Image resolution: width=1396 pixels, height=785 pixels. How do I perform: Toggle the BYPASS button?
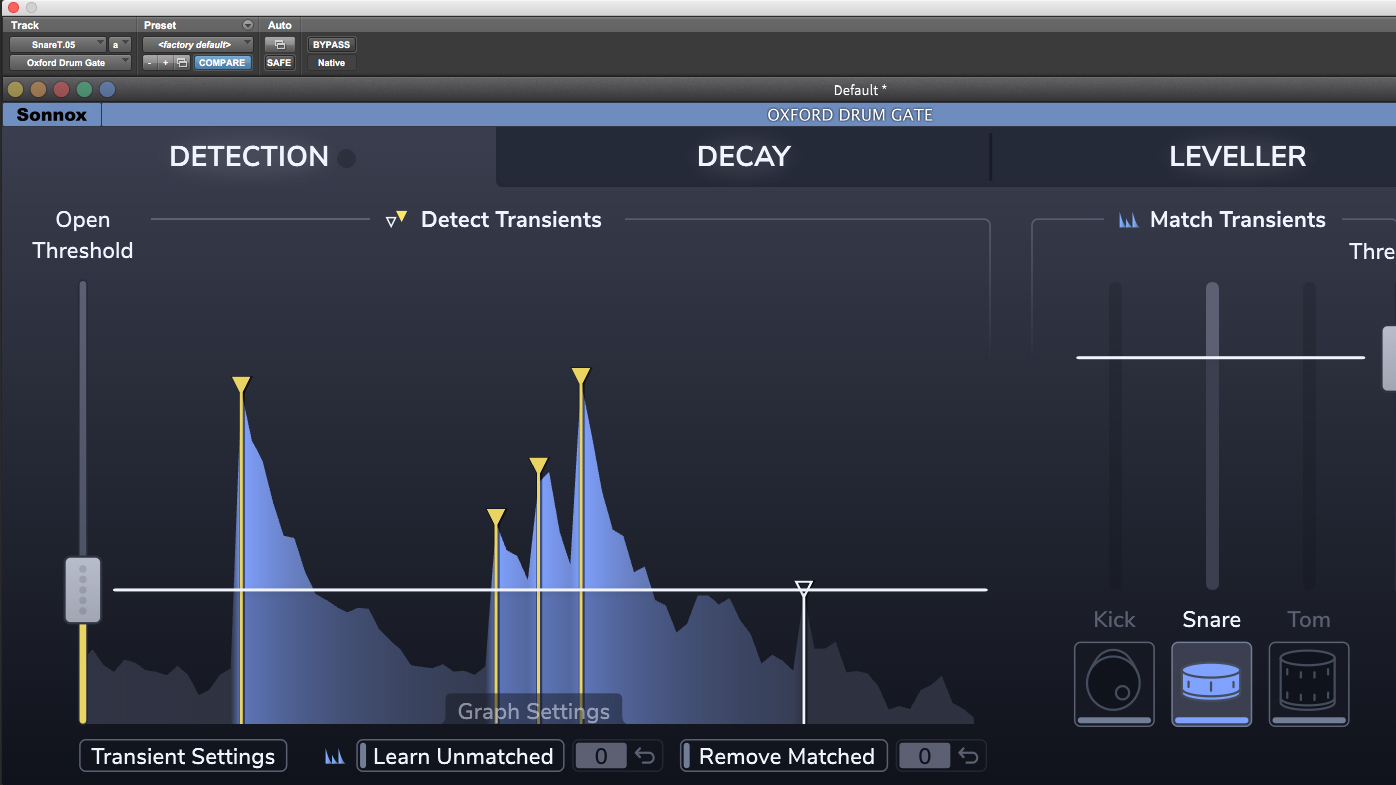click(x=331, y=45)
